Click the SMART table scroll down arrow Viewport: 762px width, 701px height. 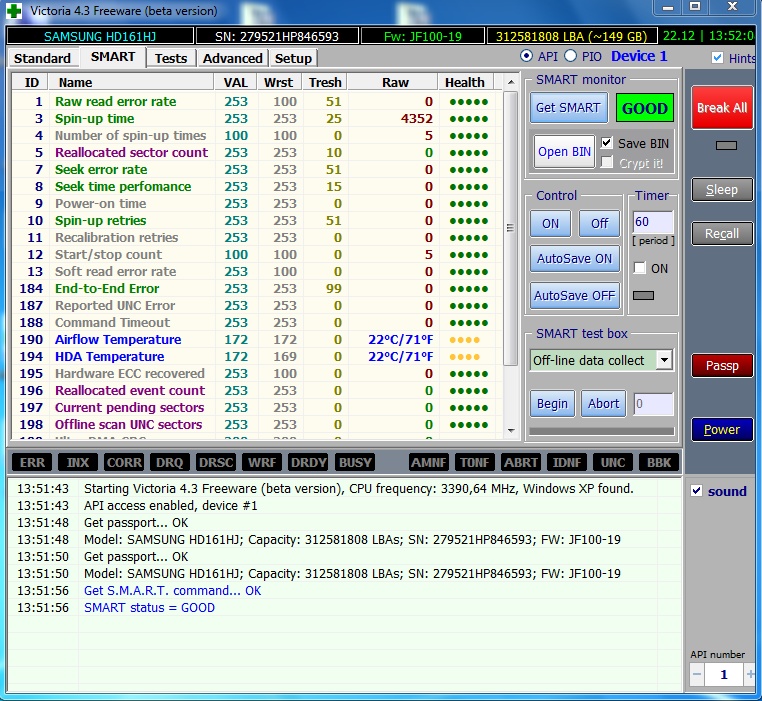511,430
